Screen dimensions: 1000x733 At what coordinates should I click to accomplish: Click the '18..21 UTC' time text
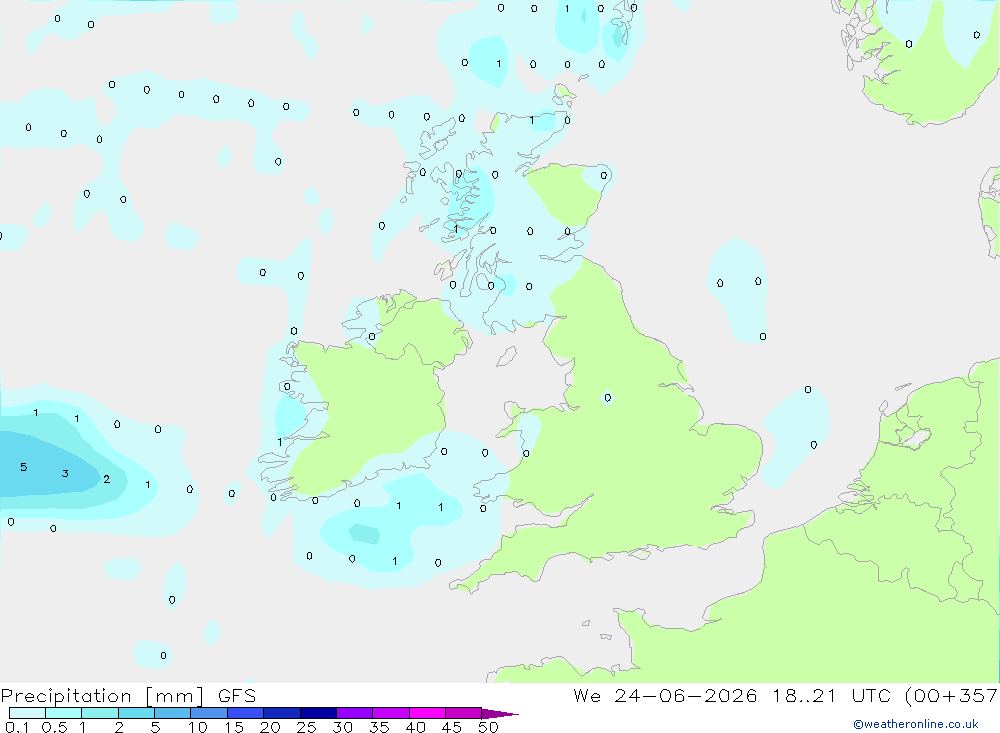click(831, 696)
